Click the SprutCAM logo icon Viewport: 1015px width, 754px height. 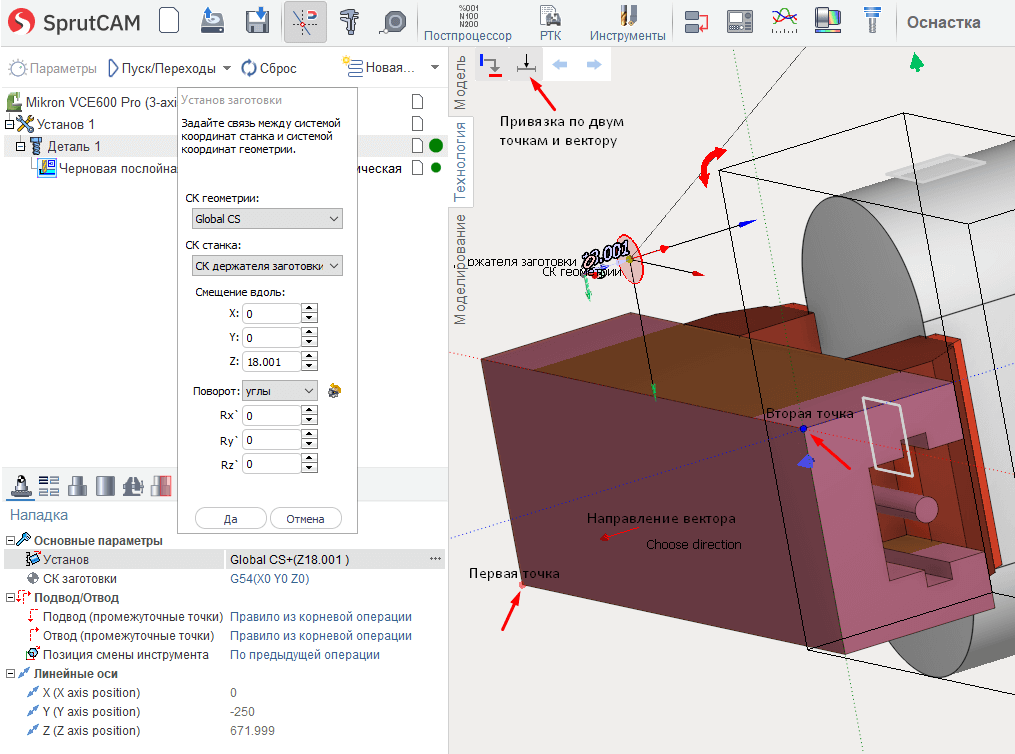click(x=21, y=21)
